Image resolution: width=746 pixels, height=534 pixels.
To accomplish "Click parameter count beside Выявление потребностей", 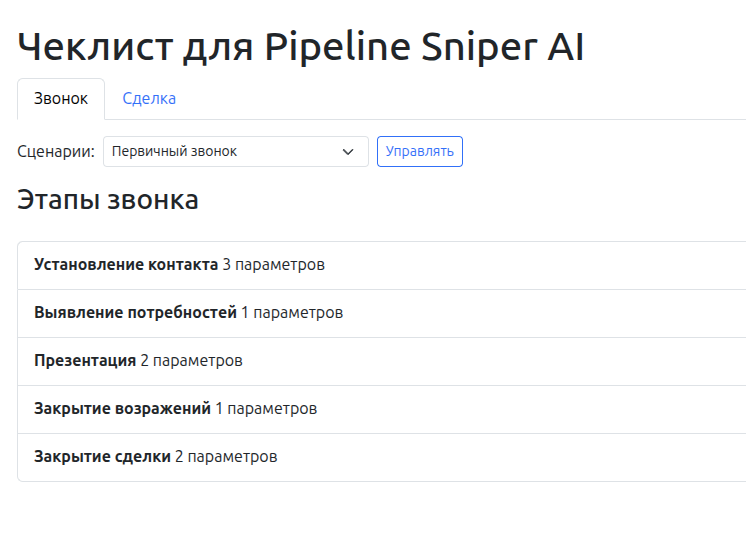I will pos(292,313).
